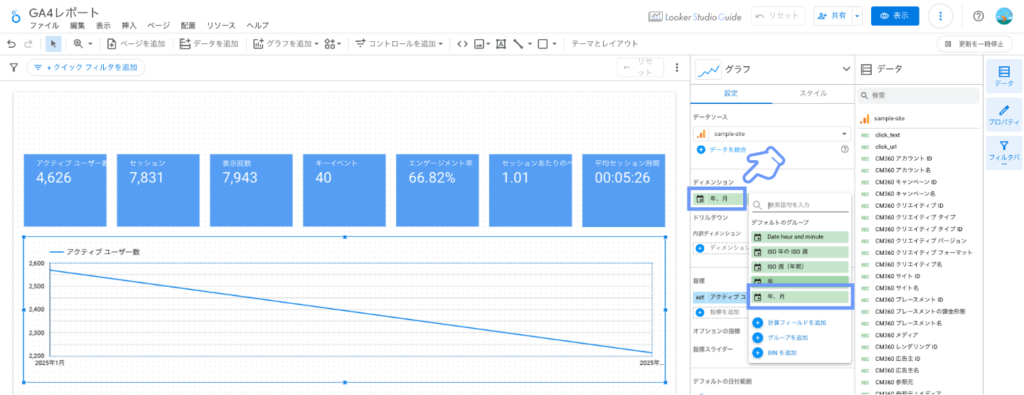1024x395 pixels.
Task: Select the セッション scorecard
Action: [157, 191]
